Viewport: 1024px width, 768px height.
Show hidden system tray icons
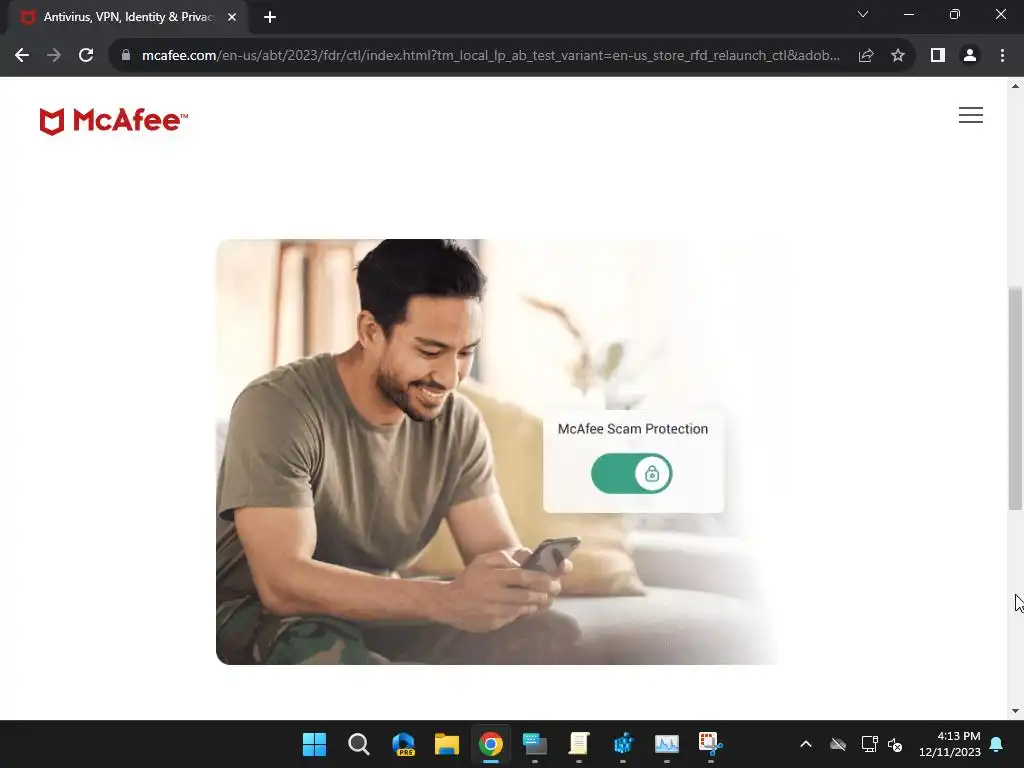[806, 744]
